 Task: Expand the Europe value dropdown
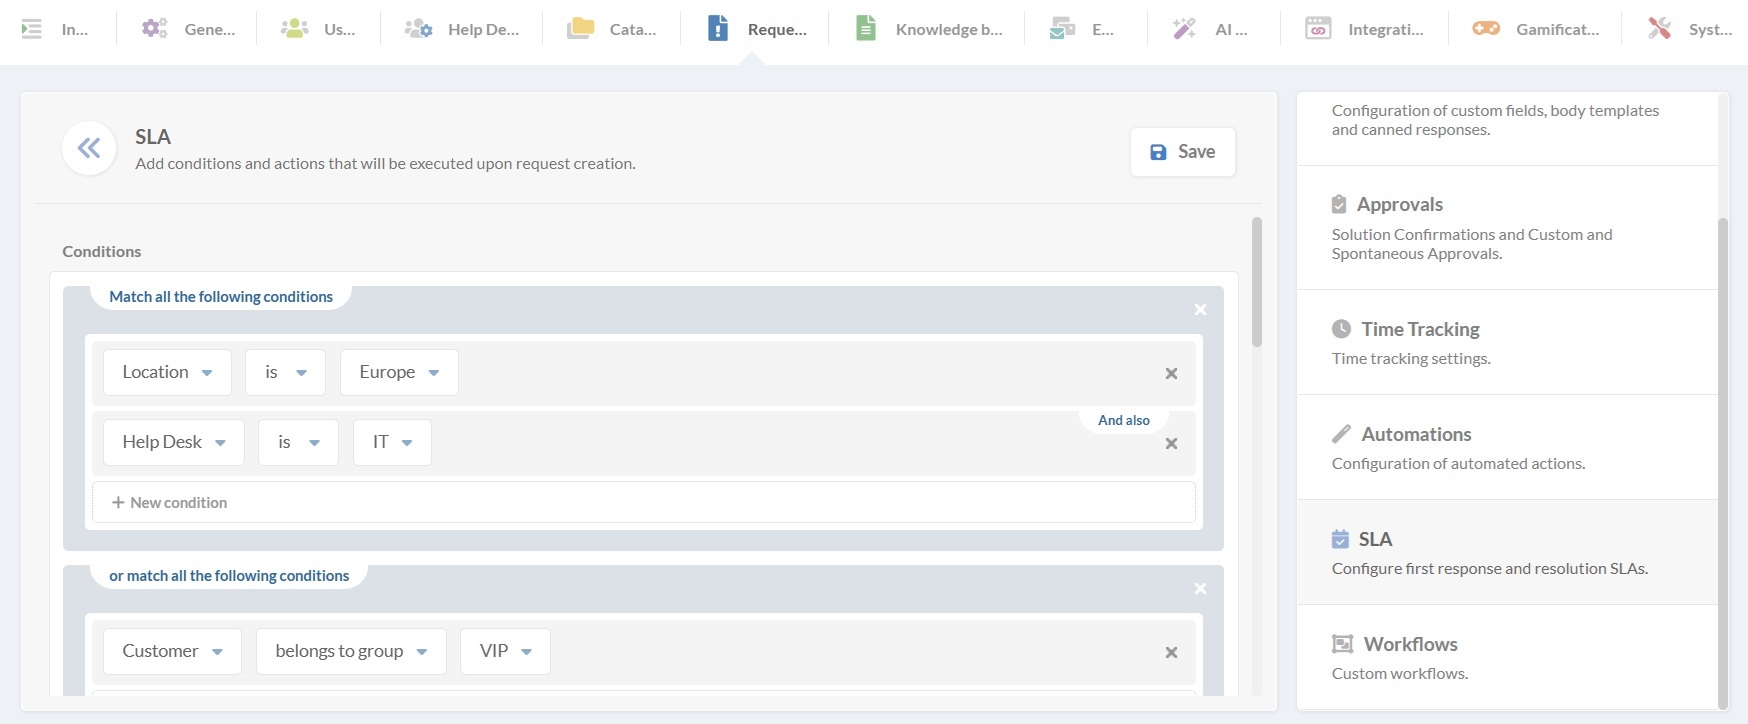click(398, 372)
